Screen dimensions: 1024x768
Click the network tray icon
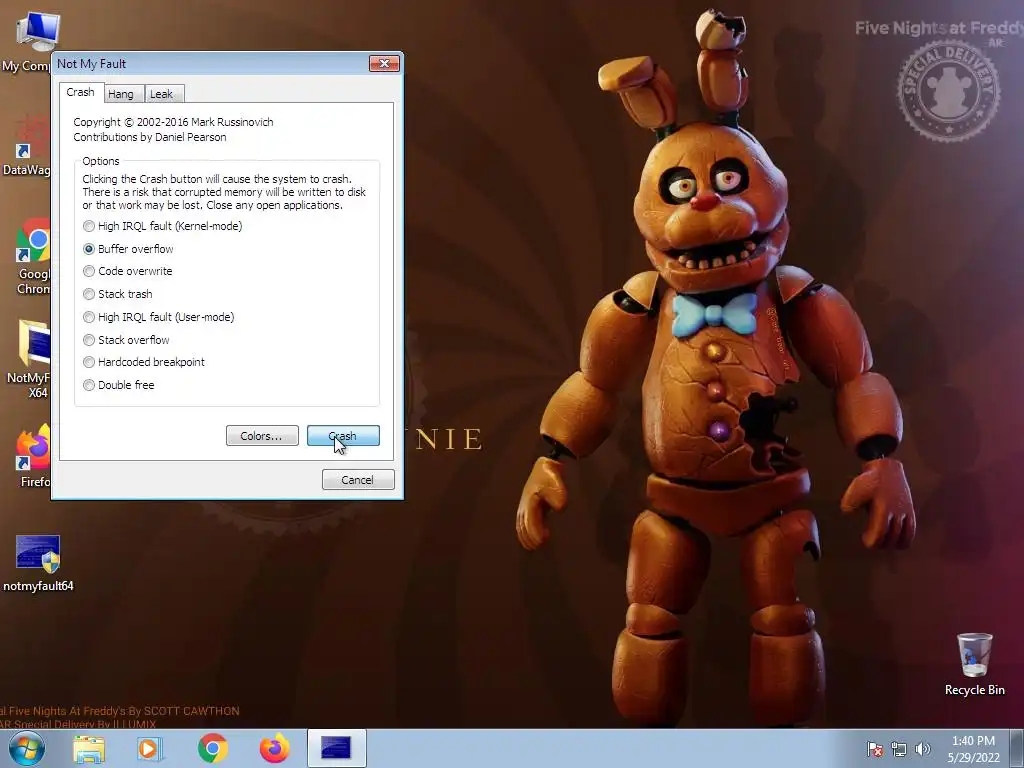click(x=899, y=749)
